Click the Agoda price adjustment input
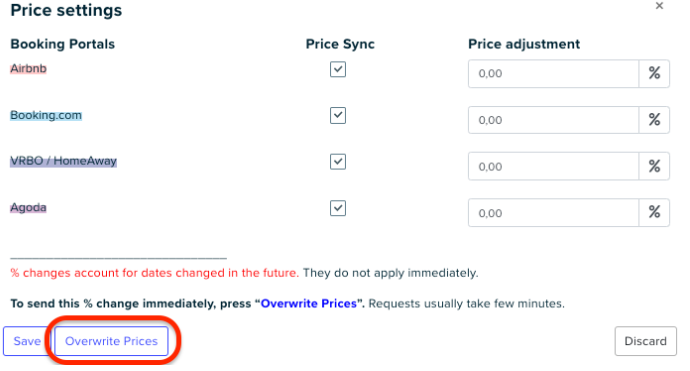 point(553,213)
